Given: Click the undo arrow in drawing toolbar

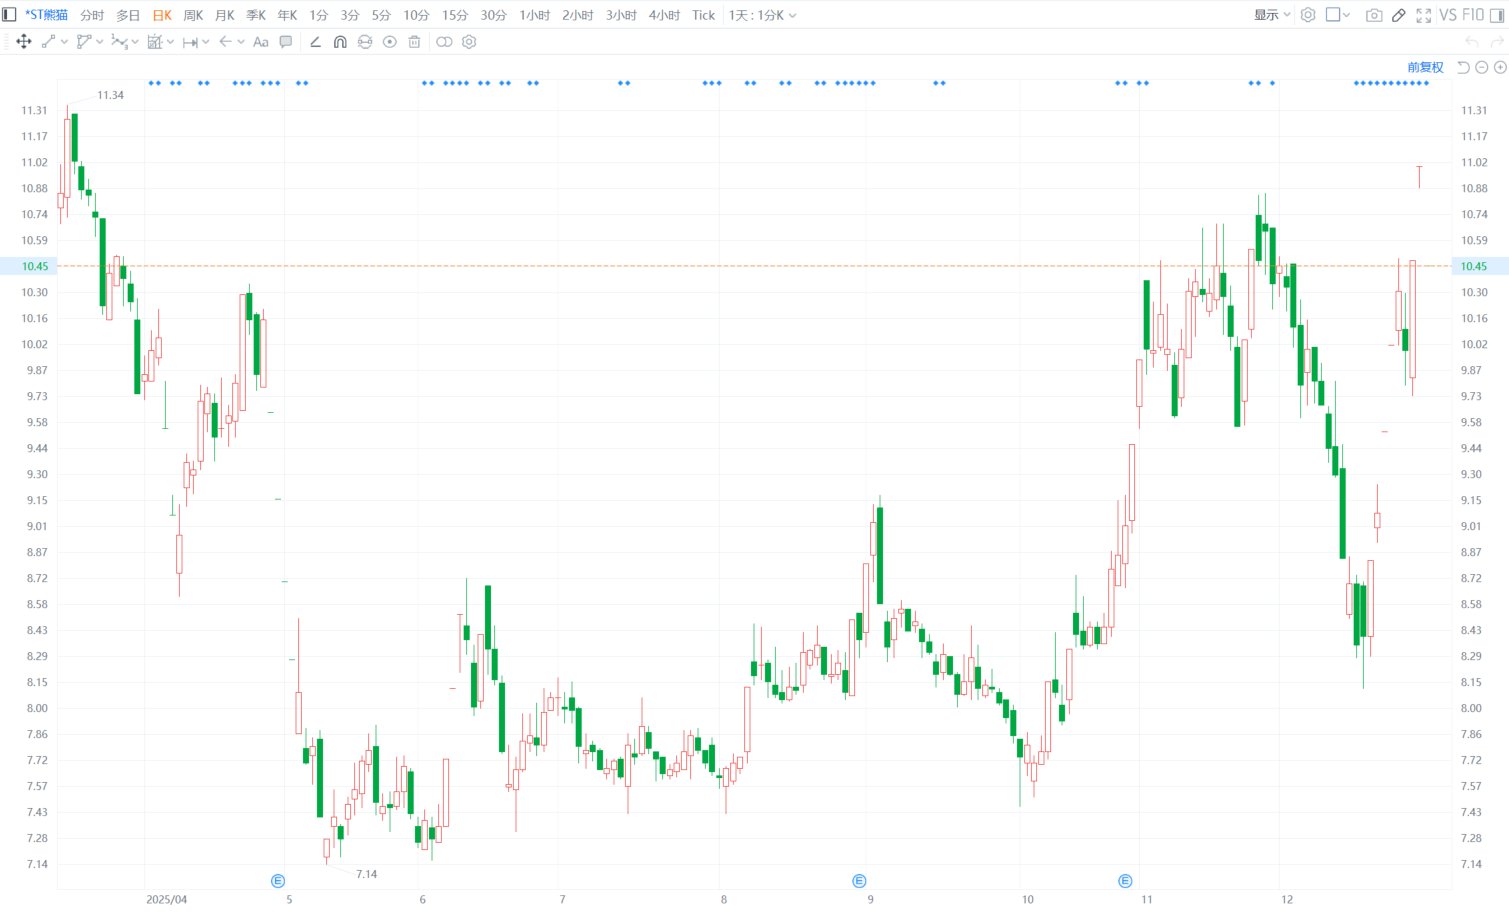Looking at the screenshot, I should [x=1472, y=42].
